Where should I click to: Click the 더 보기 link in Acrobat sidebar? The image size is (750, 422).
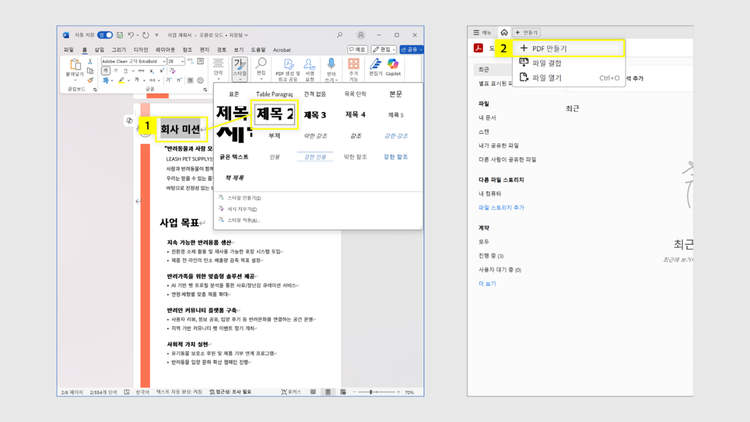click(487, 284)
